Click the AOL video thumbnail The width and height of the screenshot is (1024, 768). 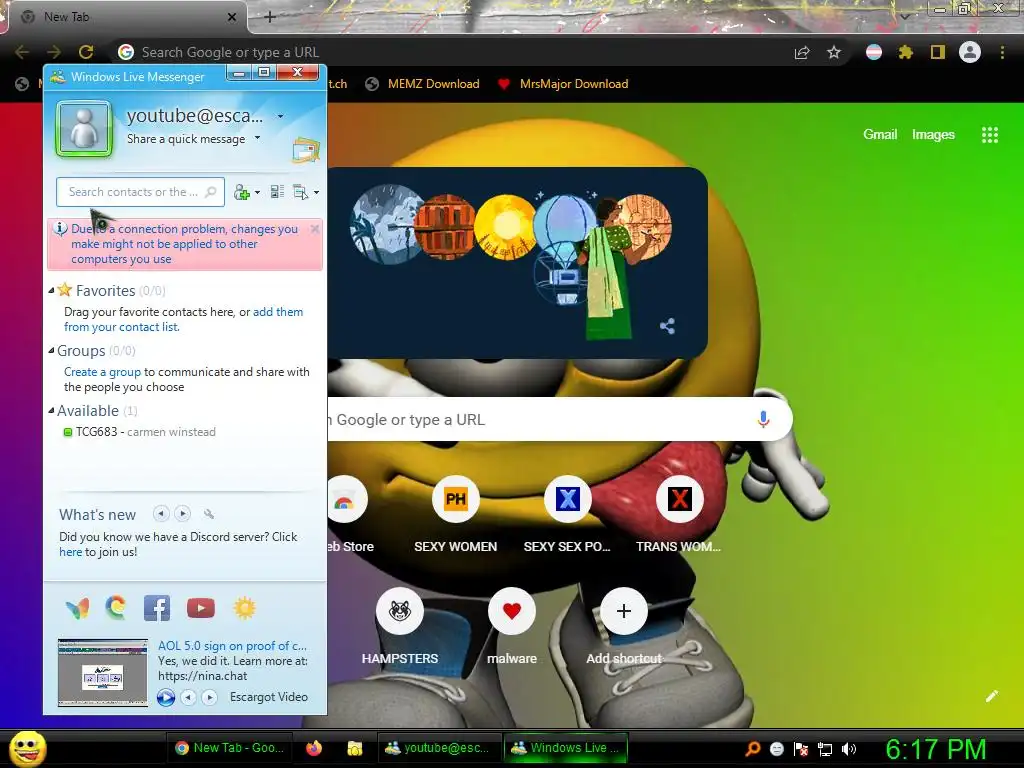tap(103, 673)
